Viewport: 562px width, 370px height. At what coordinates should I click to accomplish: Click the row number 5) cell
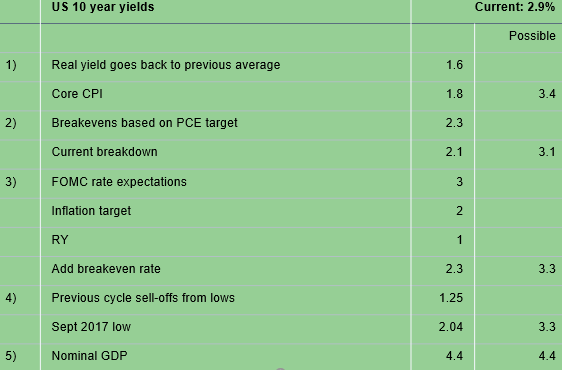(20, 357)
